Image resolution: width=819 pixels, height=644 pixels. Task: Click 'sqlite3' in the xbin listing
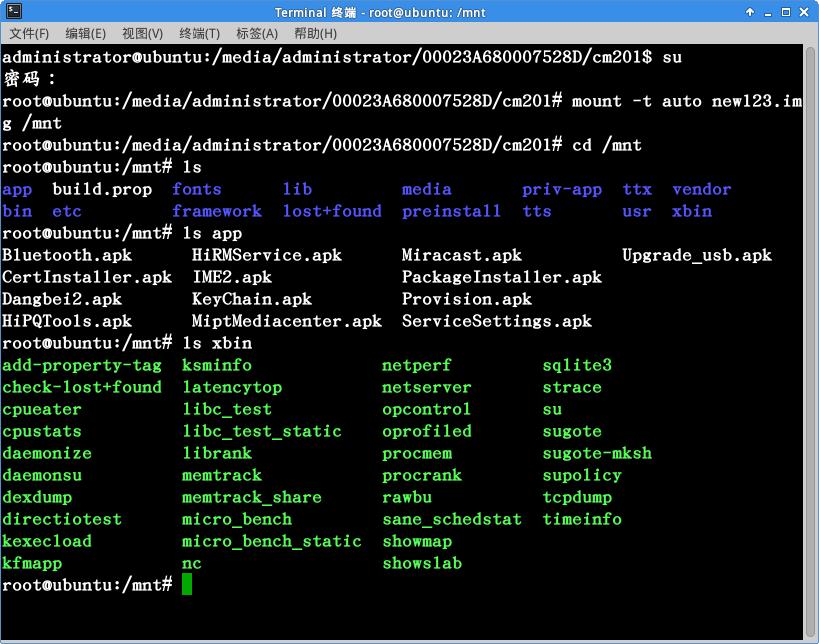coord(577,365)
